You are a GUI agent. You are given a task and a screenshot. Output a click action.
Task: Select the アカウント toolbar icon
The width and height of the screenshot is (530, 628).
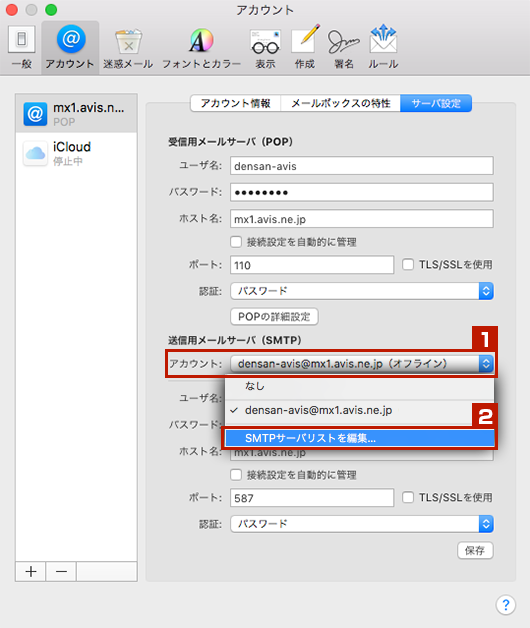pyautogui.click(x=71, y=47)
